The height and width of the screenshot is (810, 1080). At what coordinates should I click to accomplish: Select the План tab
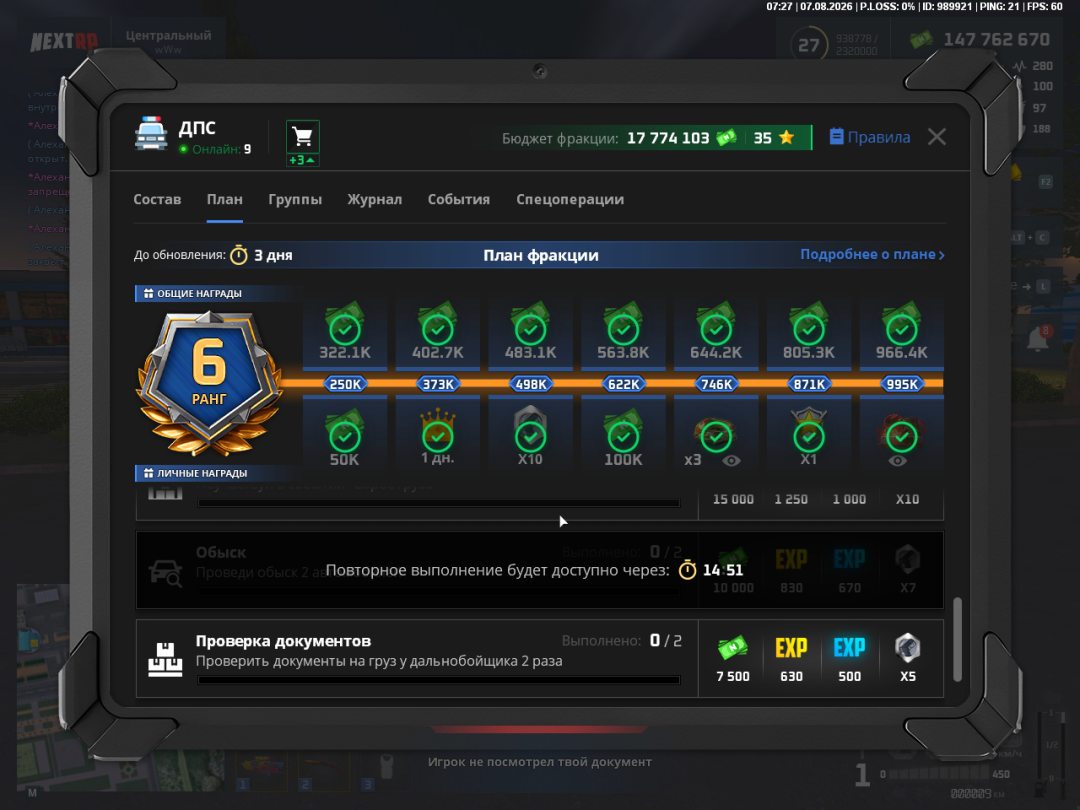tap(225, 199)
